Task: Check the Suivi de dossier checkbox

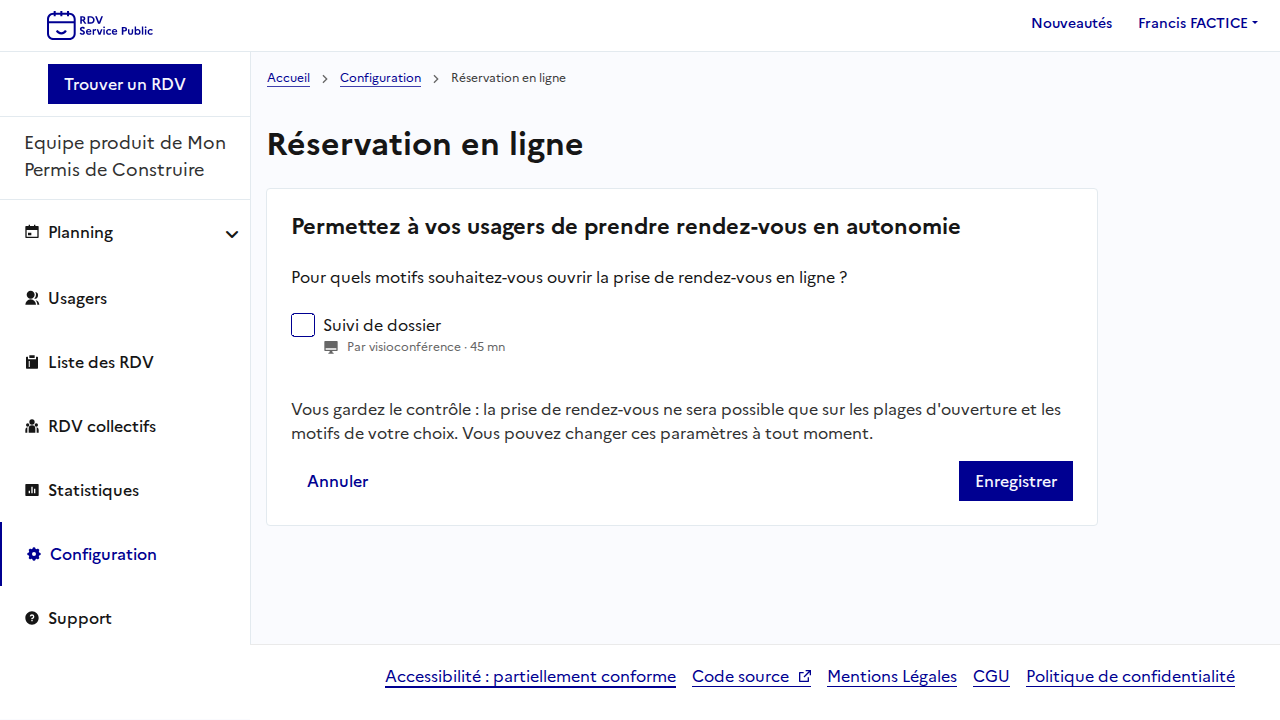Action: (303, 325)
